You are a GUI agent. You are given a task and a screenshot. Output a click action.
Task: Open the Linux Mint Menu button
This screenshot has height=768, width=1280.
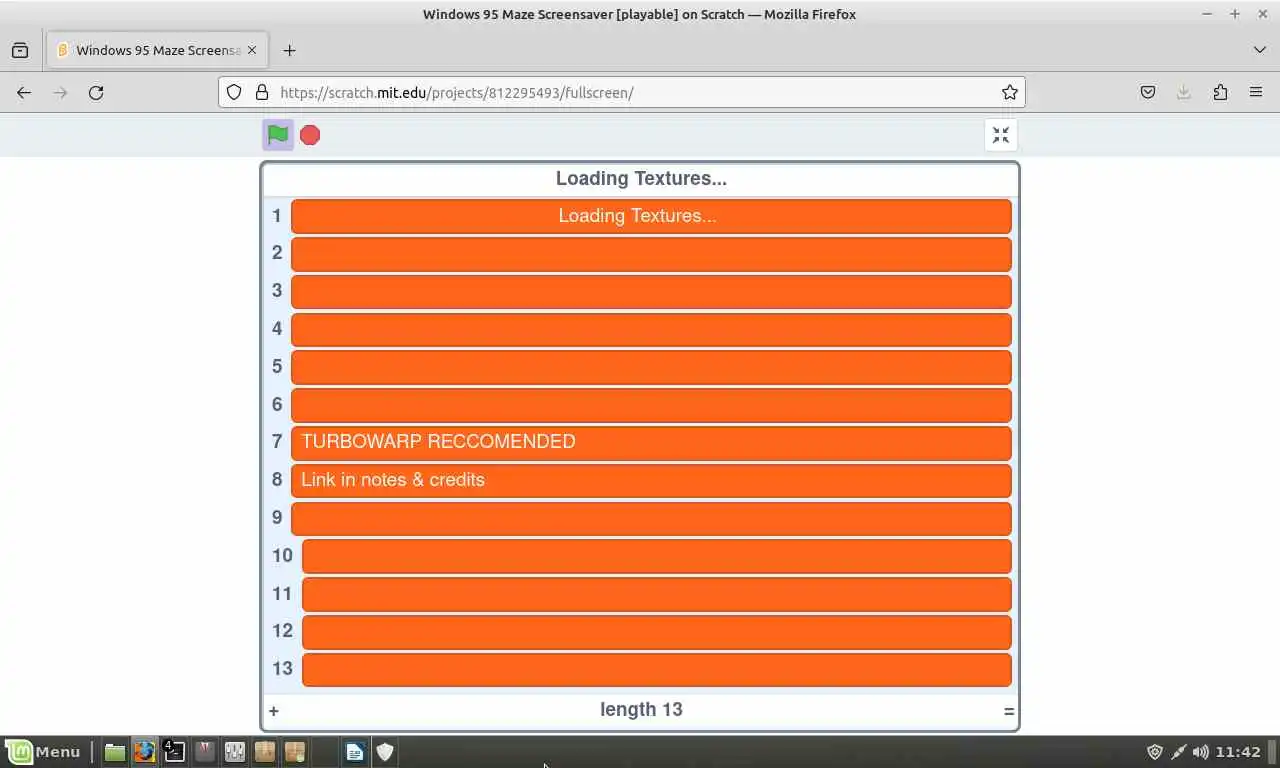pos(43,751)
